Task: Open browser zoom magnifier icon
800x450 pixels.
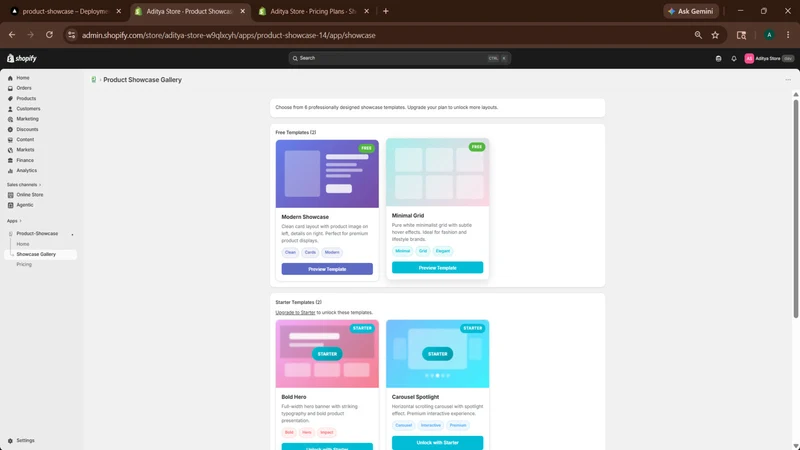Action: point(698,35)
